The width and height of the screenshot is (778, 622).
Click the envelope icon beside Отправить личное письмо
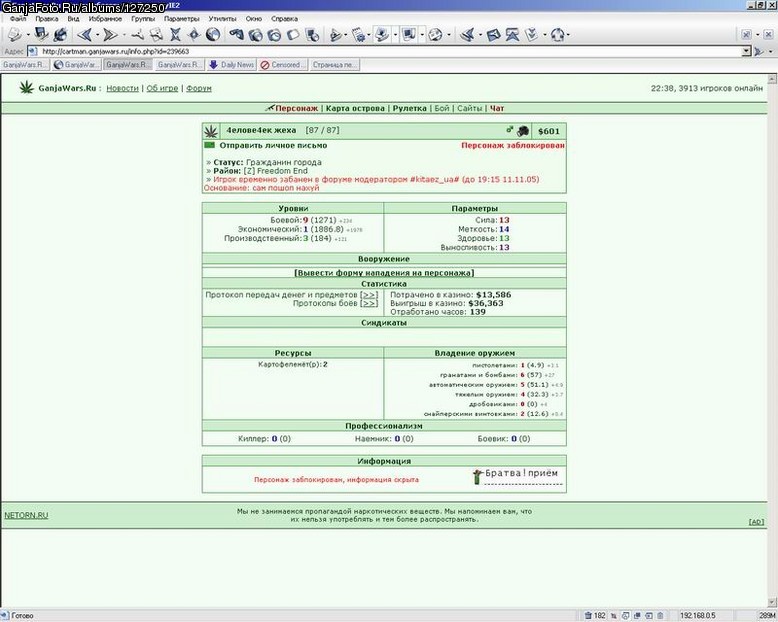pos(209,145)
